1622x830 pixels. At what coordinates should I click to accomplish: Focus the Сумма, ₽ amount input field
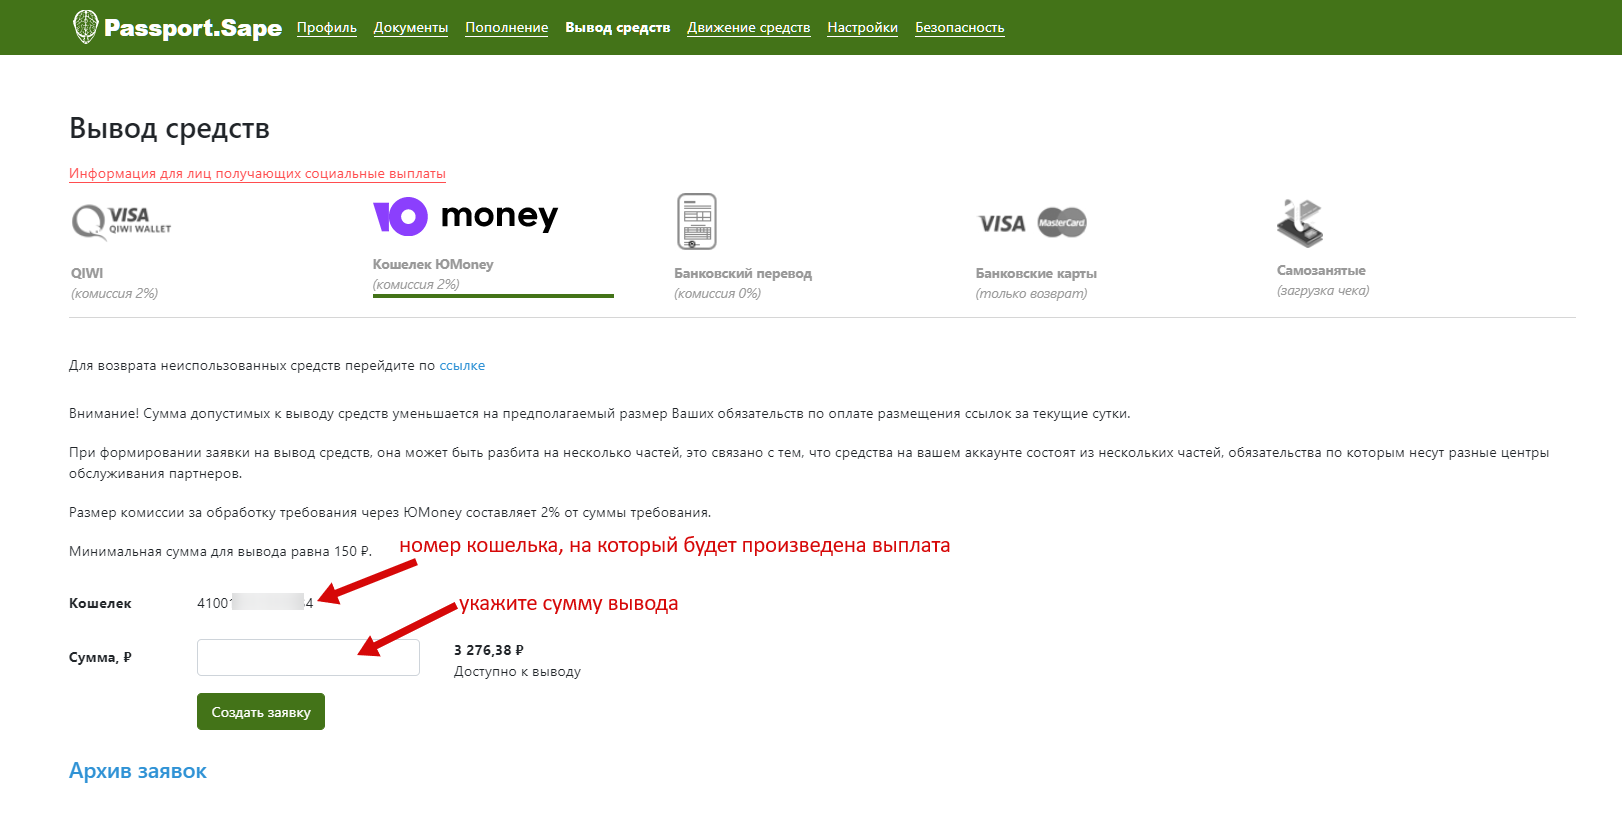(x=308, y=657)
